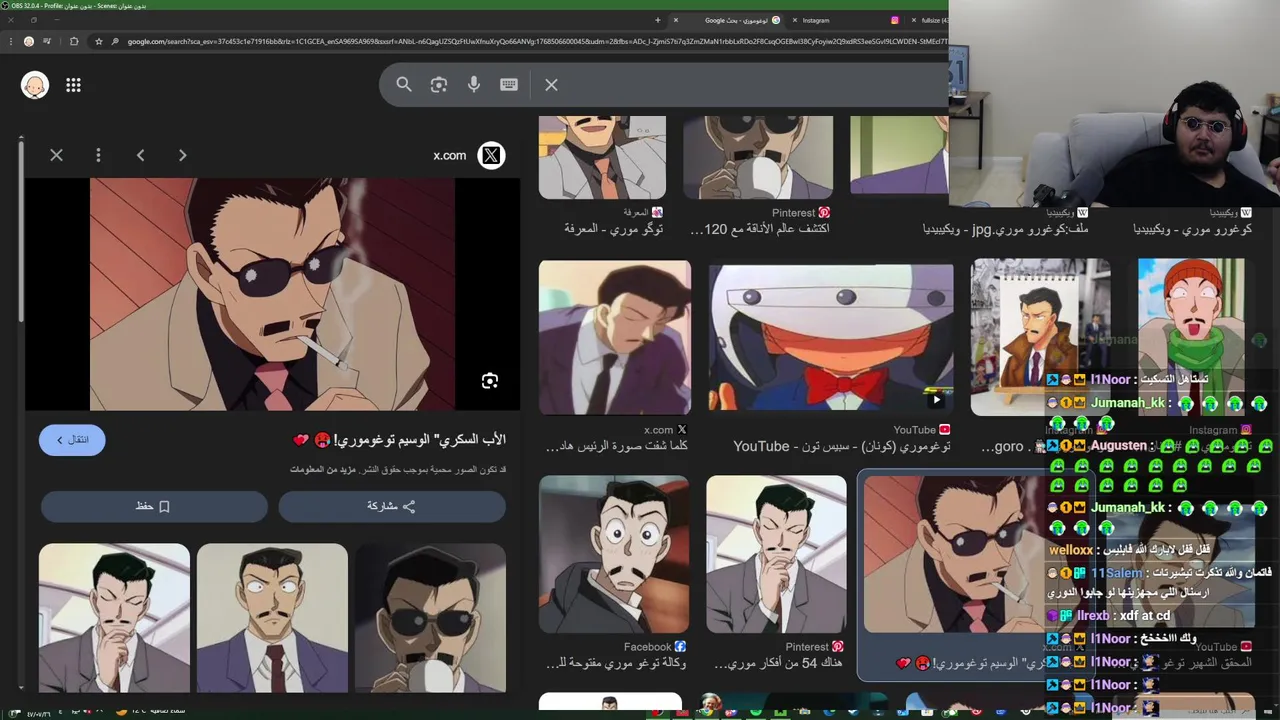Switch to the Google search browser tab
This screenshot has height=720, width=1280.
736,20
